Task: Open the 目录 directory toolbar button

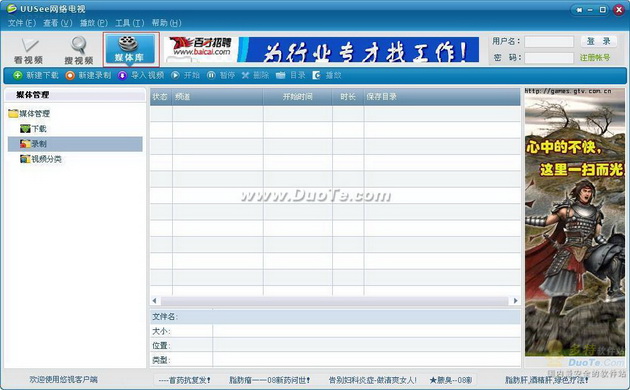Action: (x=290, y=75)
